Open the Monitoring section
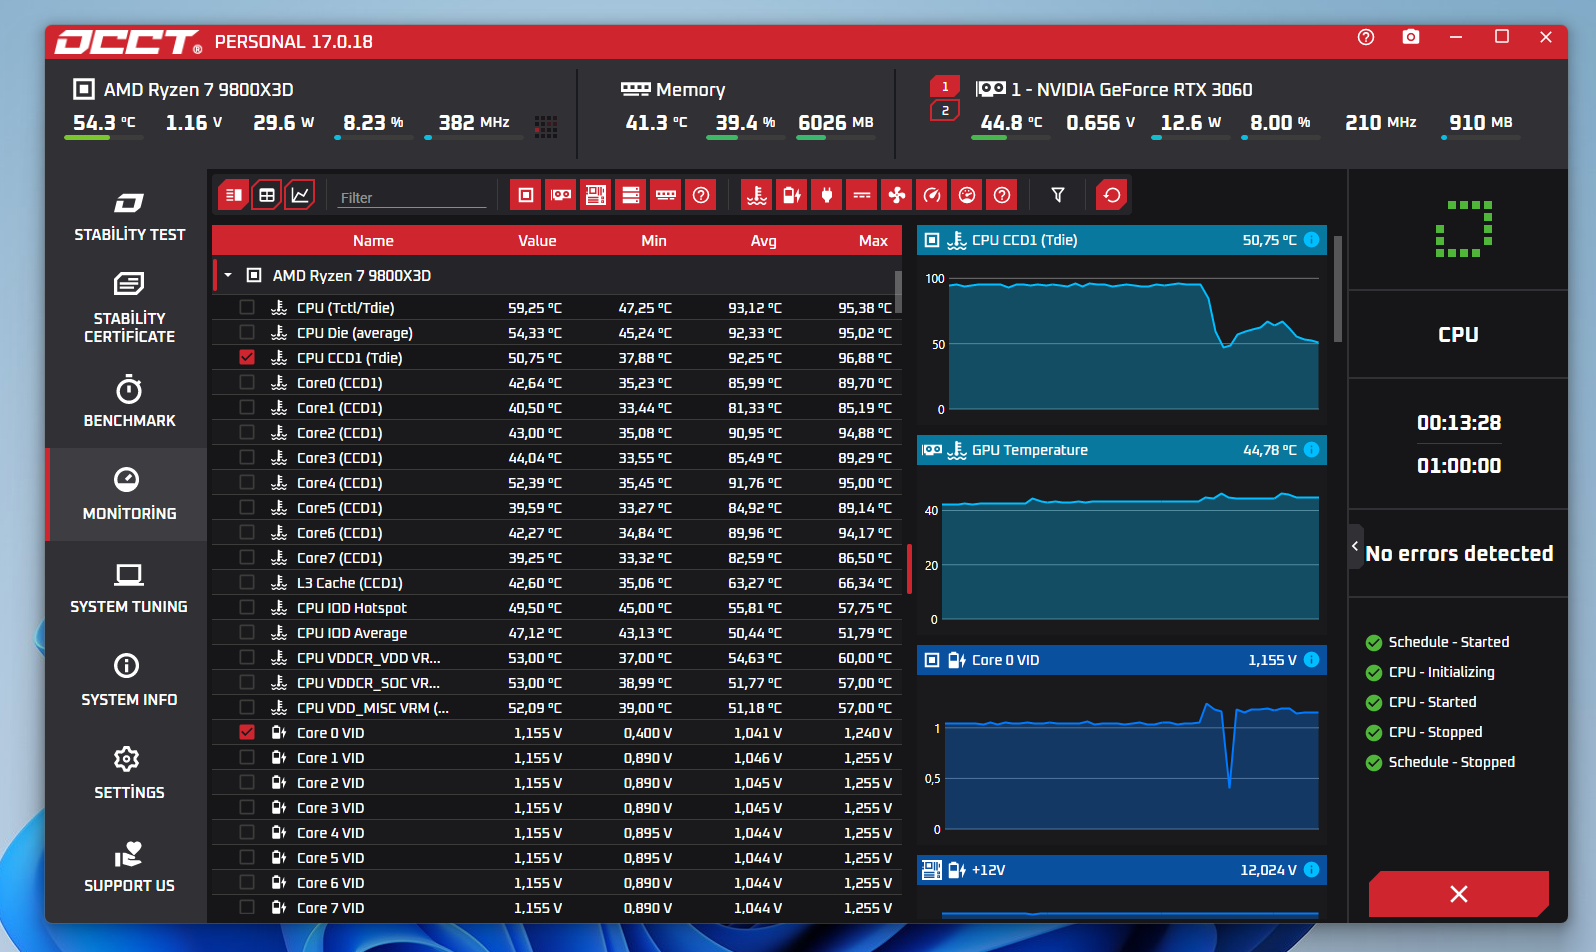Screen dimensions: 1596x952 129,495
